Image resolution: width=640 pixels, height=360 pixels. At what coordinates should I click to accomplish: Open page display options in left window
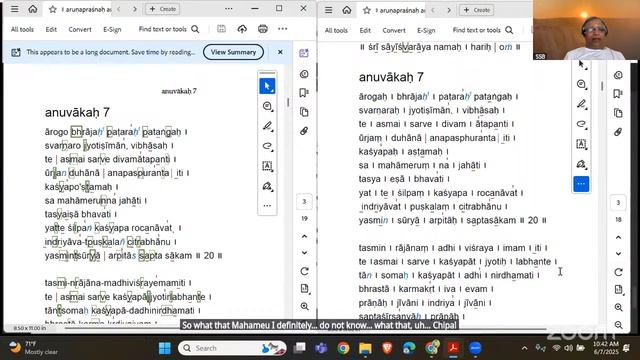(304, 289)
